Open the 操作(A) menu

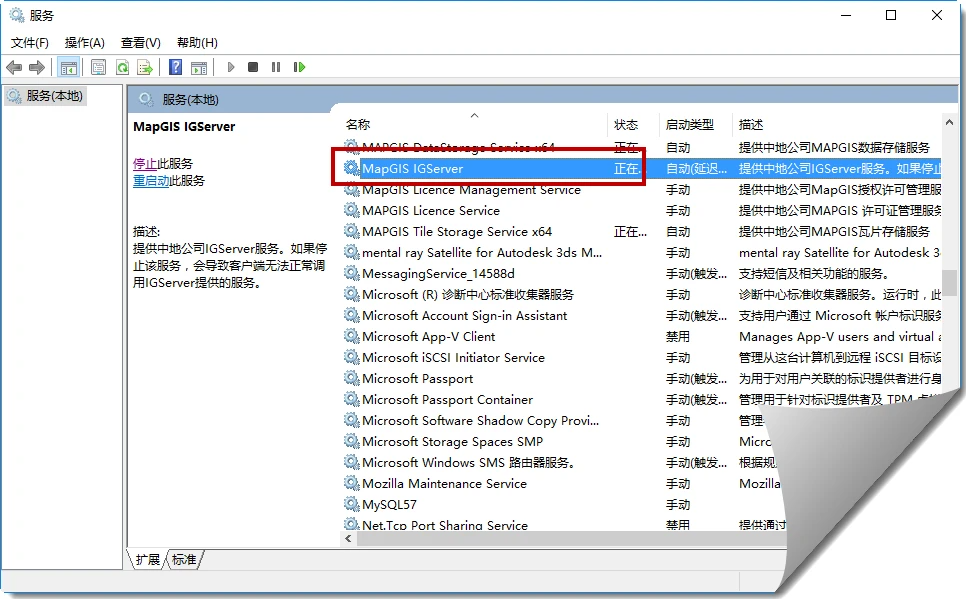click(84, 43)
